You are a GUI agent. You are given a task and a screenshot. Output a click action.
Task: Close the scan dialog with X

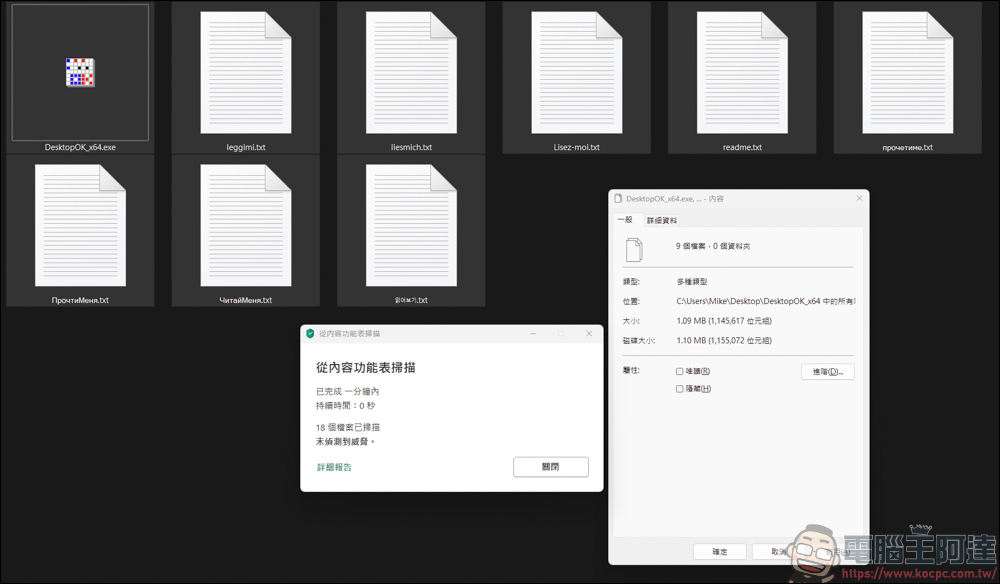pos(589,333)
